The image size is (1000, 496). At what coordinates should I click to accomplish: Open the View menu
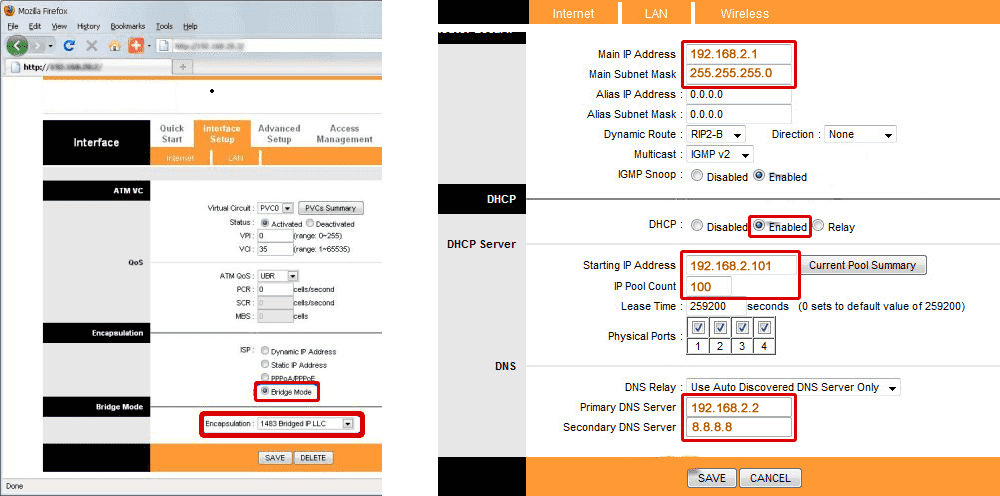point(59,26)
